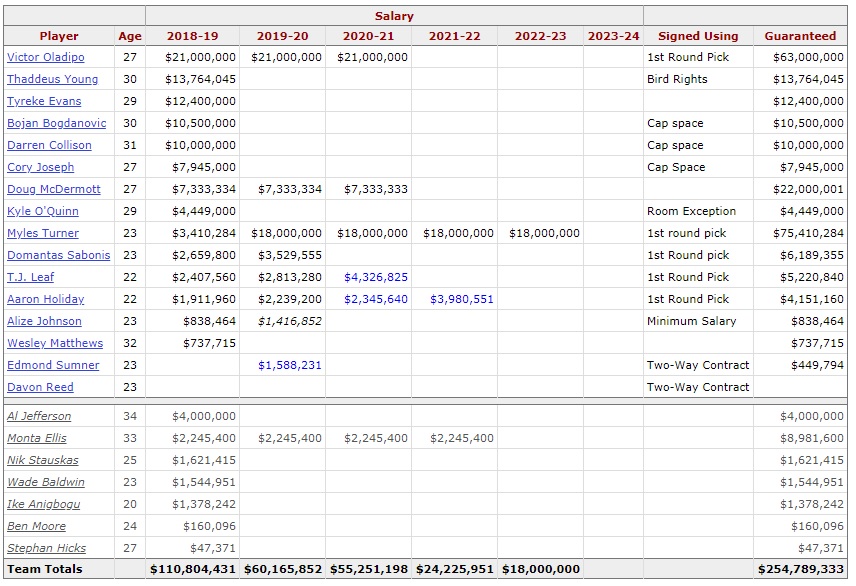Open Thaddeus Young player link

pos(52,79)
